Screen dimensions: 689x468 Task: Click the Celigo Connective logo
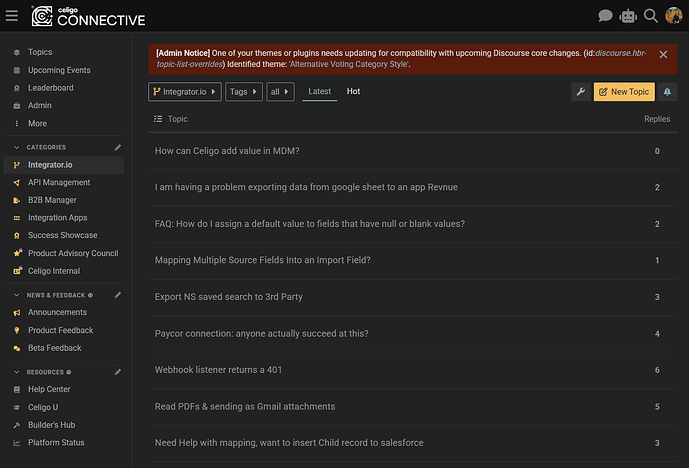click(88, 16)
